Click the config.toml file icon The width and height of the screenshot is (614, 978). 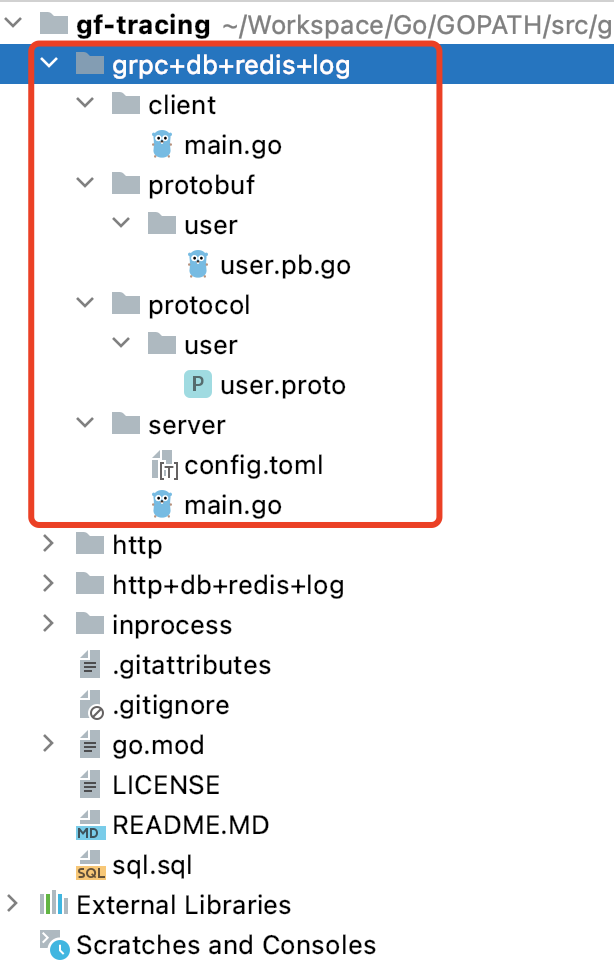coord(163,465)
